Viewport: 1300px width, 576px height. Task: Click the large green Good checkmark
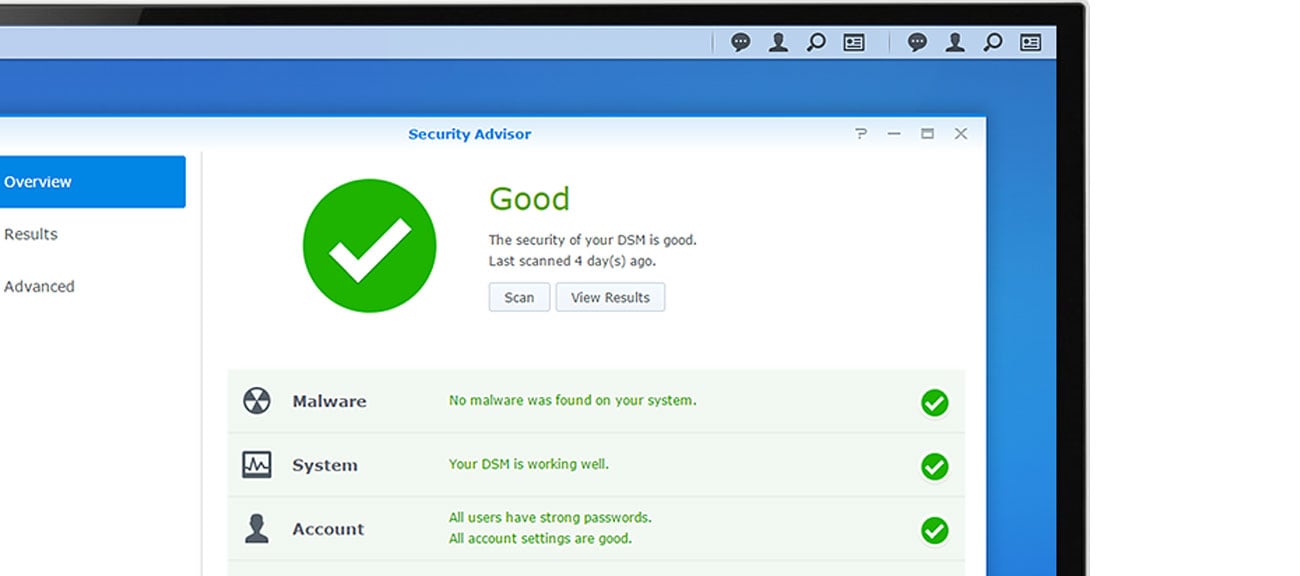tap(370, 246)
